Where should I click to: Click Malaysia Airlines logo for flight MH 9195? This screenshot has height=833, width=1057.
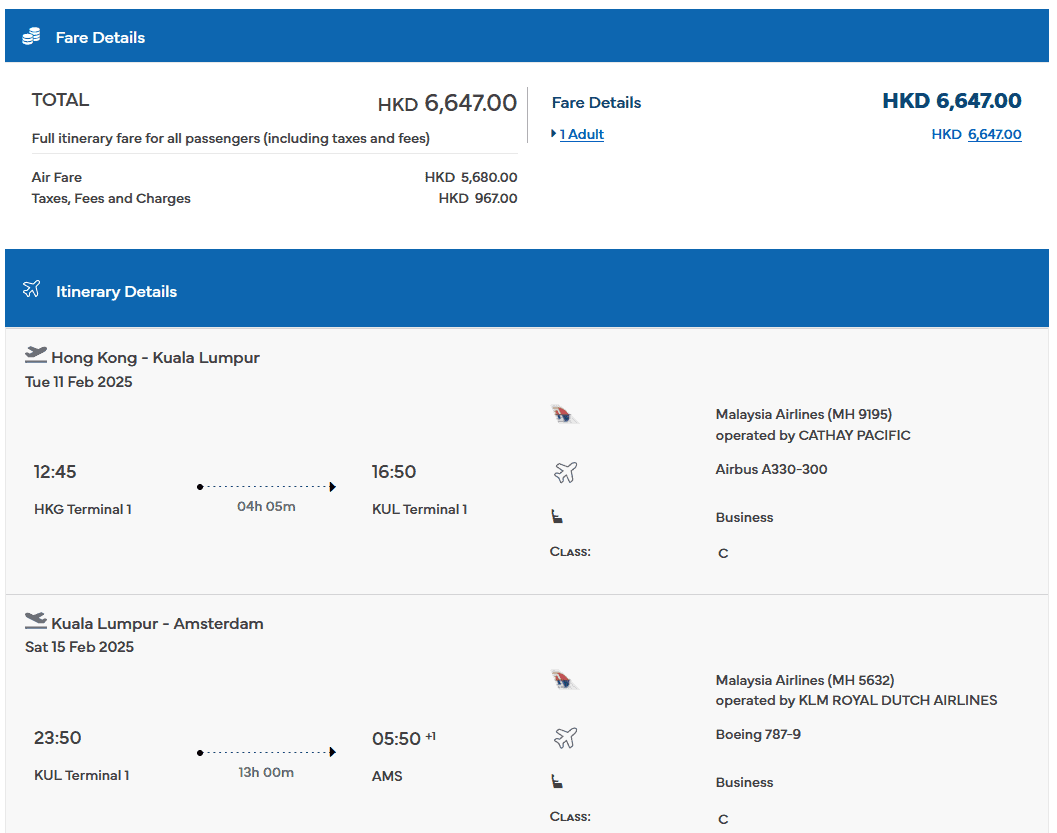coord(565,415)
